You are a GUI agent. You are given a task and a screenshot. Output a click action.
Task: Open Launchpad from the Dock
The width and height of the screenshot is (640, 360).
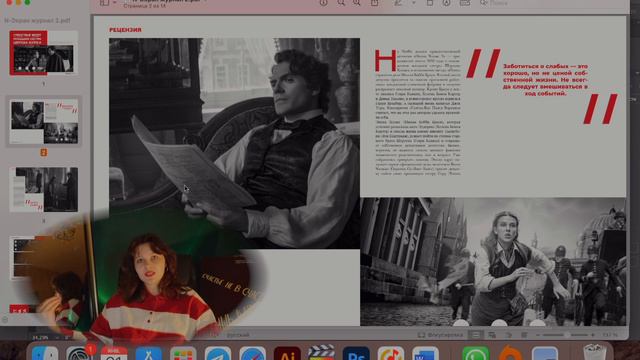click(x=183, y=353)
